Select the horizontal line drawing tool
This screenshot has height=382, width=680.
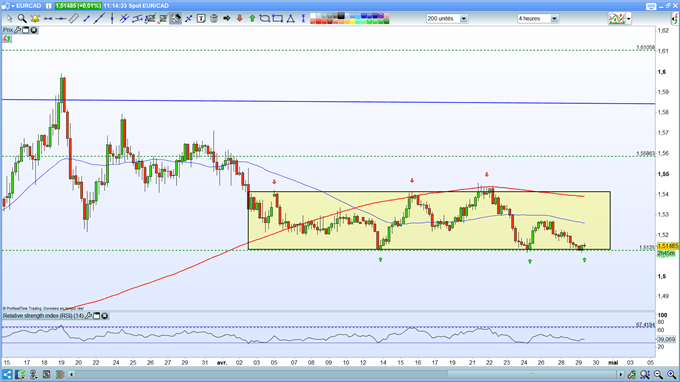coord(48,19)
